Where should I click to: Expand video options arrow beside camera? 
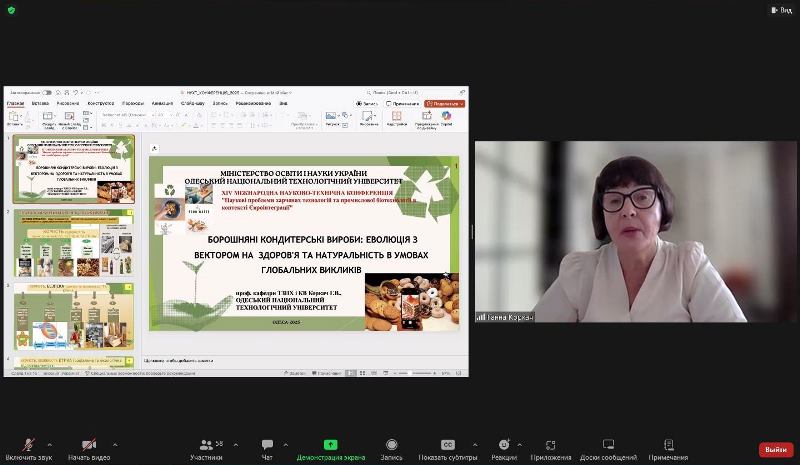[x=114, y=445]
